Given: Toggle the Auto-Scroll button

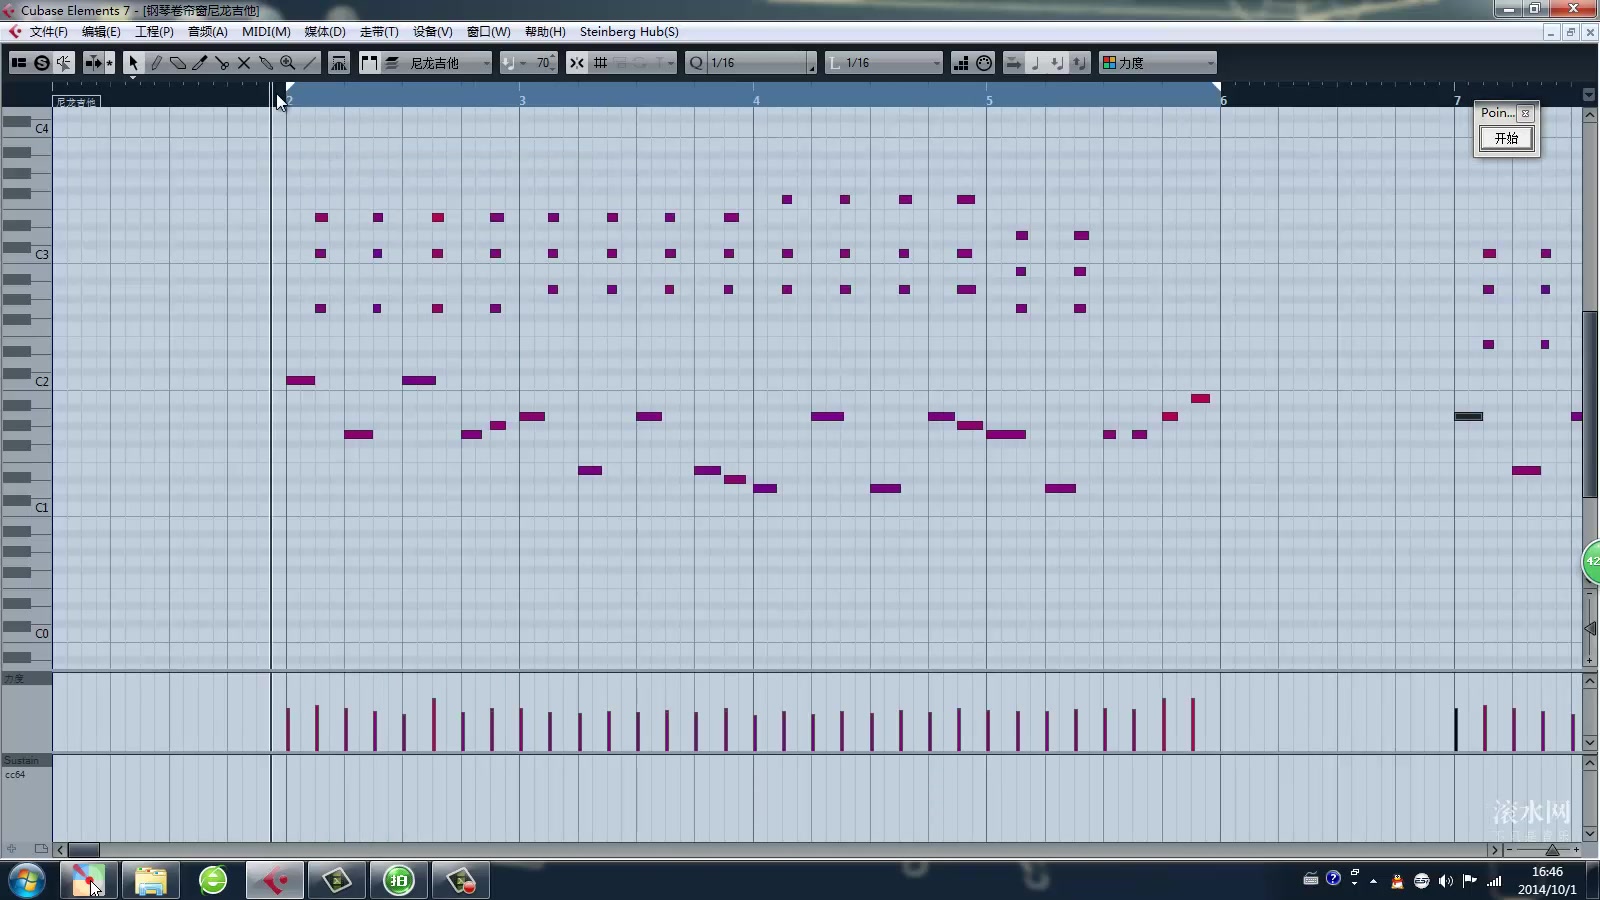Looking at the screenshot, I should tap(93, 63).
